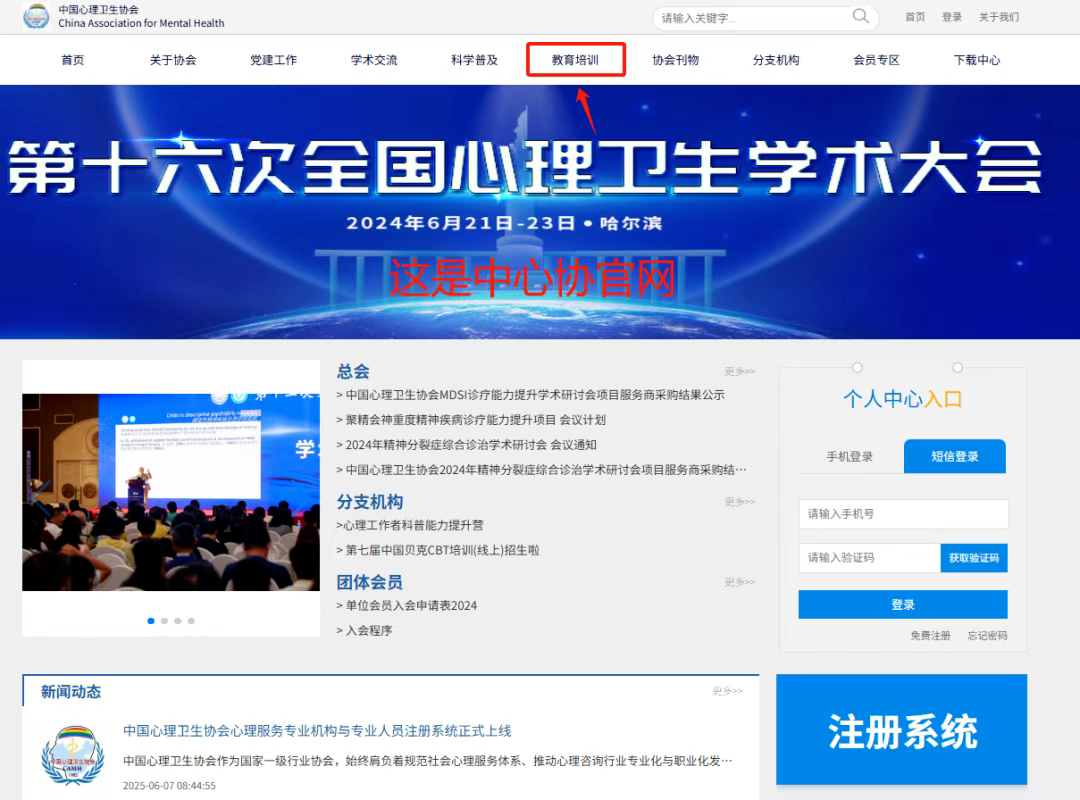Viewport: 1080px width, 800px height.
Task: Open 单位会员入会申请表2024 link
Action: click(x=411, y=606)
